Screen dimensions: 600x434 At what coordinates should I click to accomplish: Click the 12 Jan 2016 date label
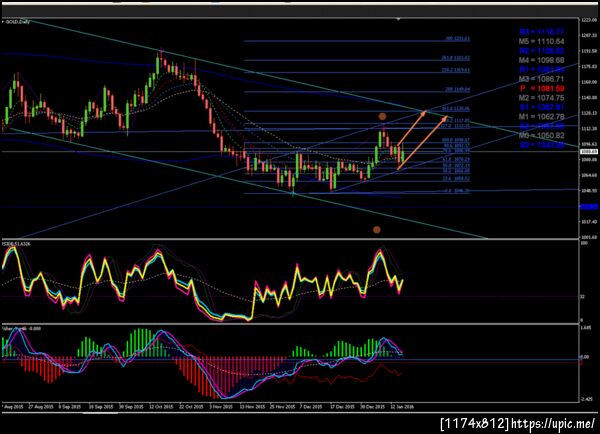402,407
